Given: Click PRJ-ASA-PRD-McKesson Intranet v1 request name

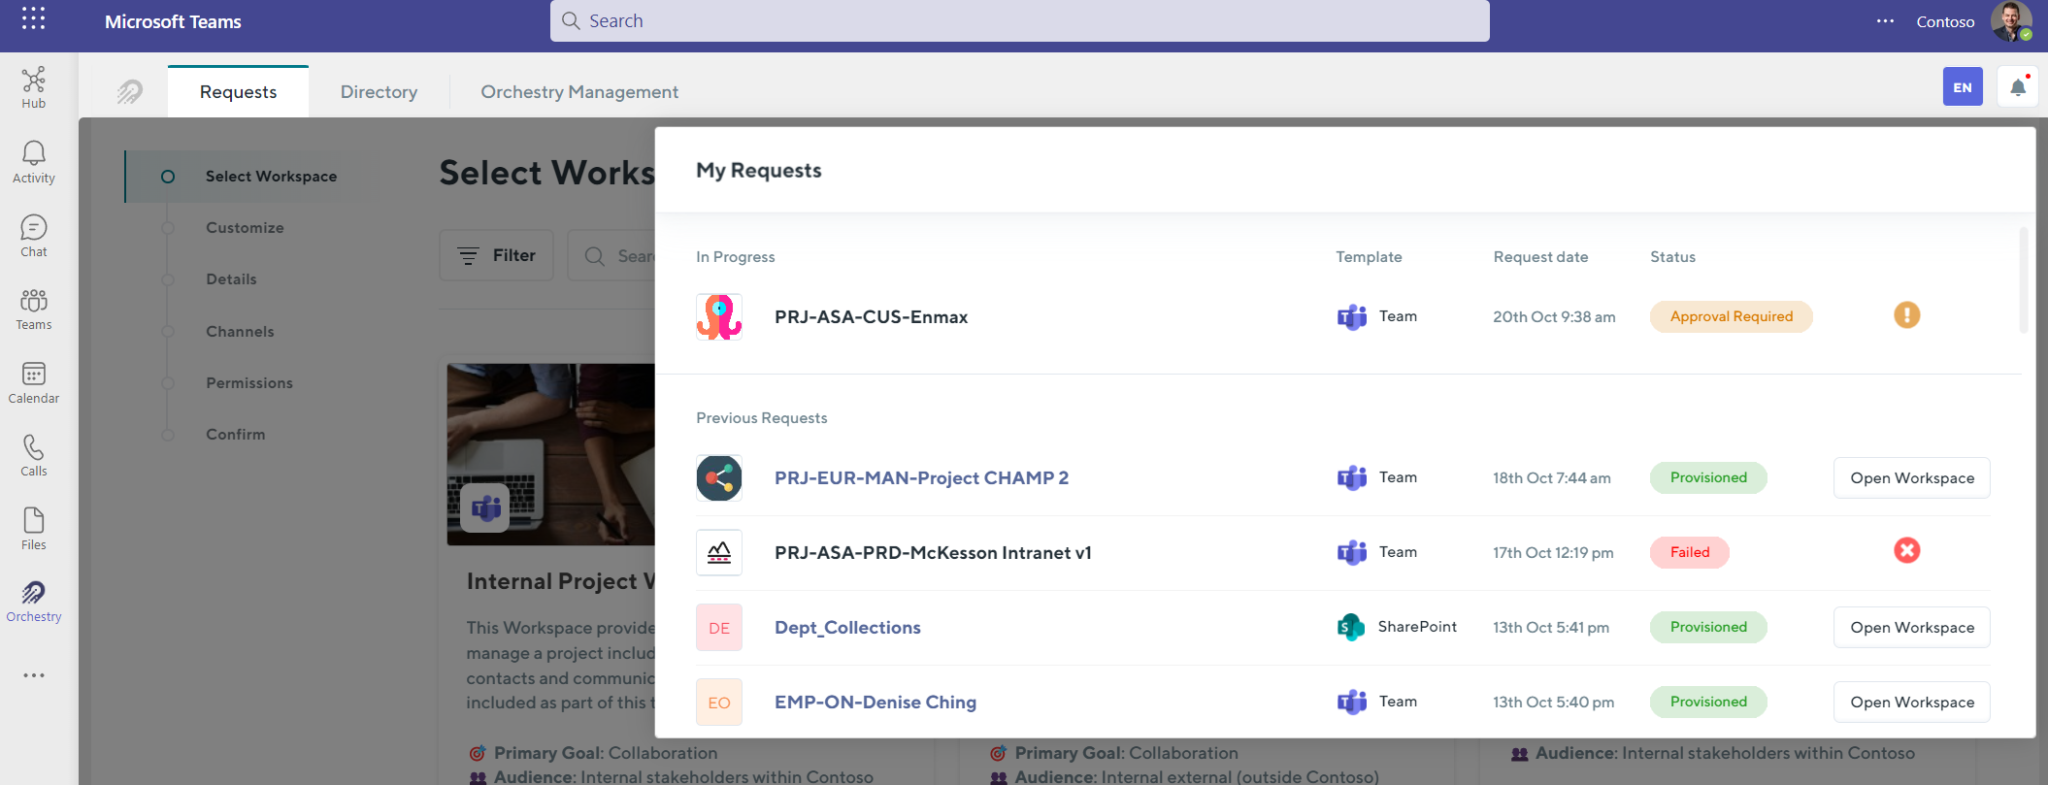Looking at the screenshot, I should point(933,552).
